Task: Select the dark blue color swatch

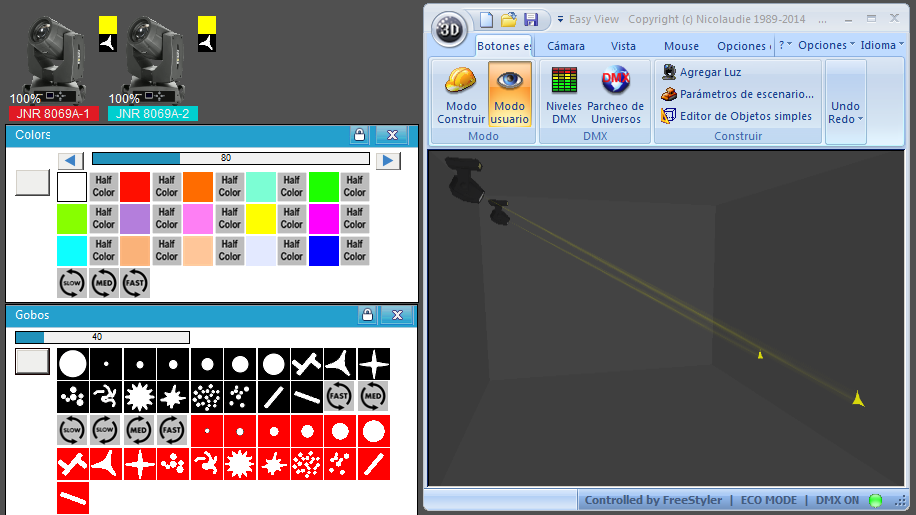Action: click(324, 251)
